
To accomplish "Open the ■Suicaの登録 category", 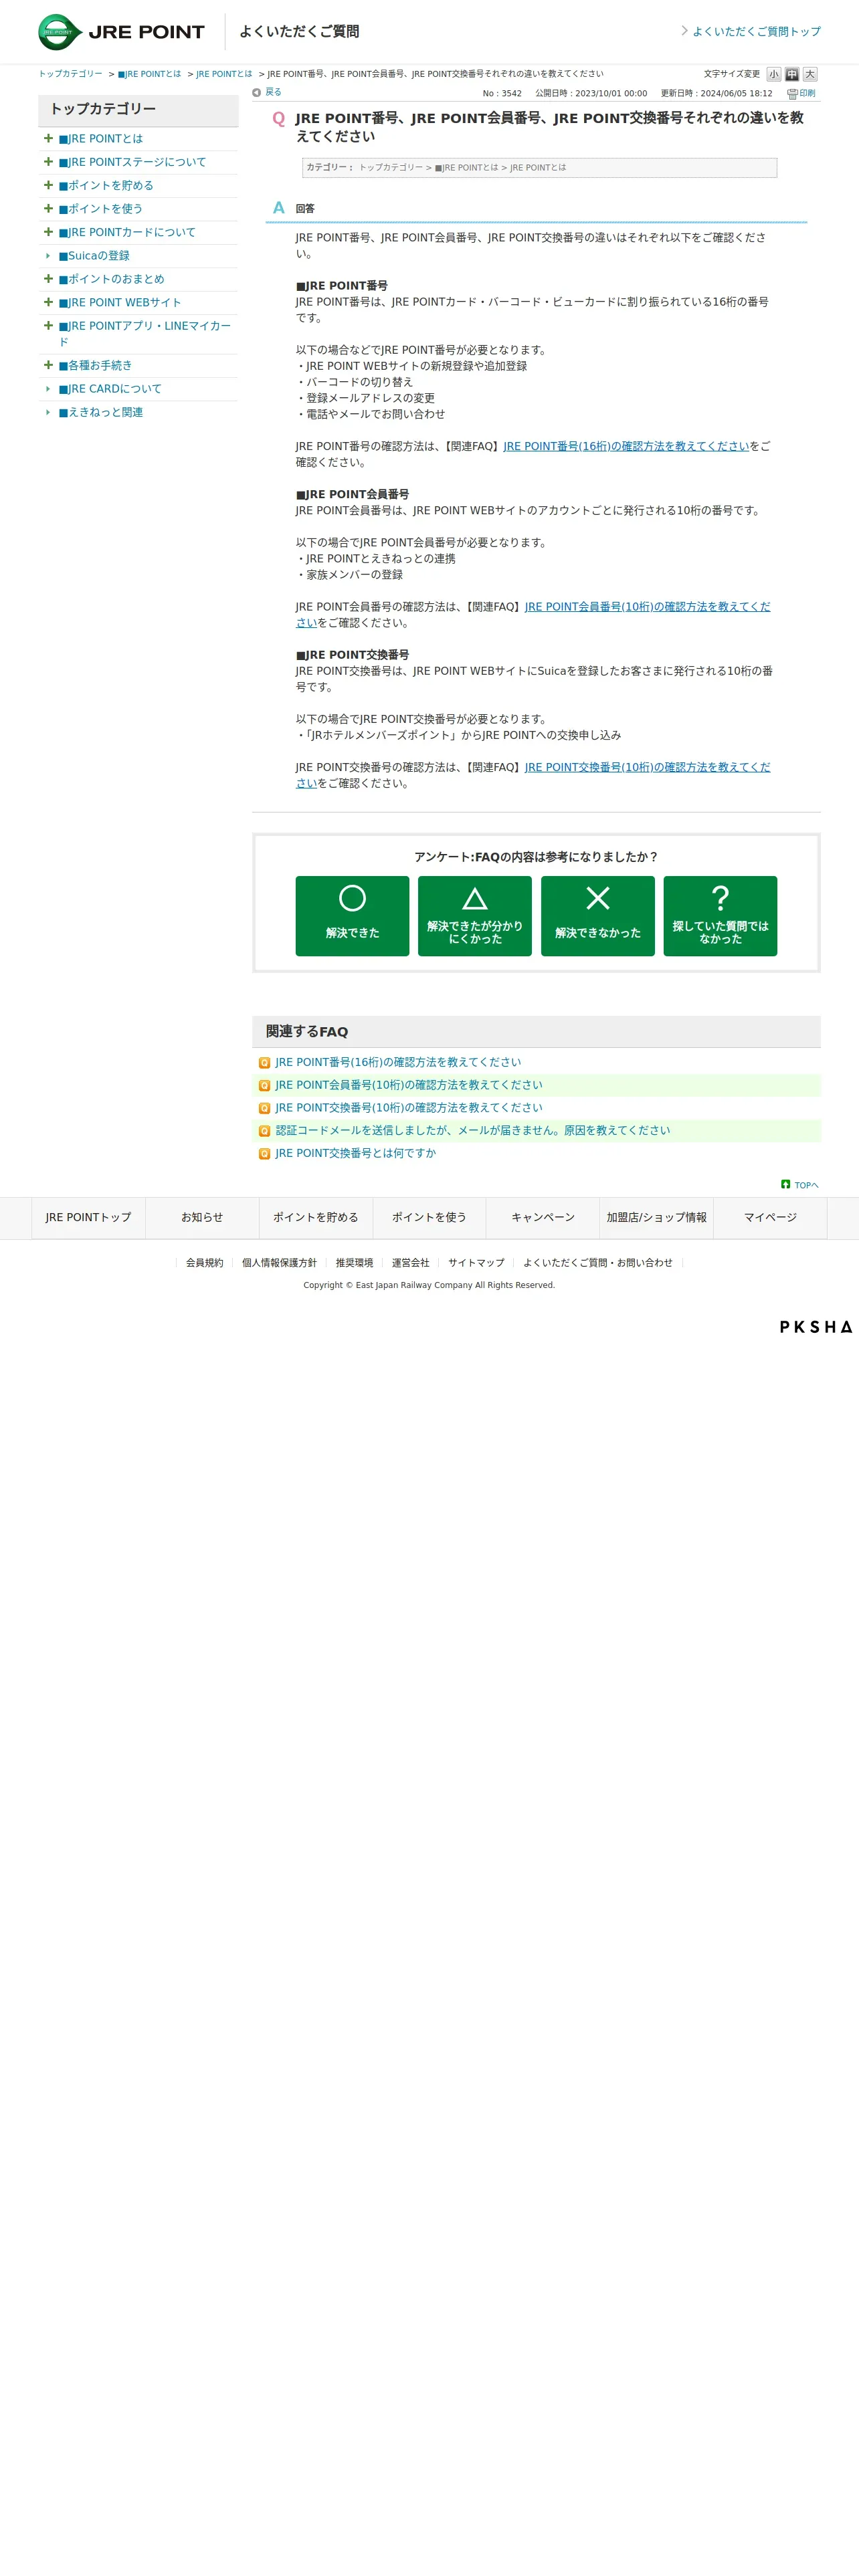I will 94,256.
